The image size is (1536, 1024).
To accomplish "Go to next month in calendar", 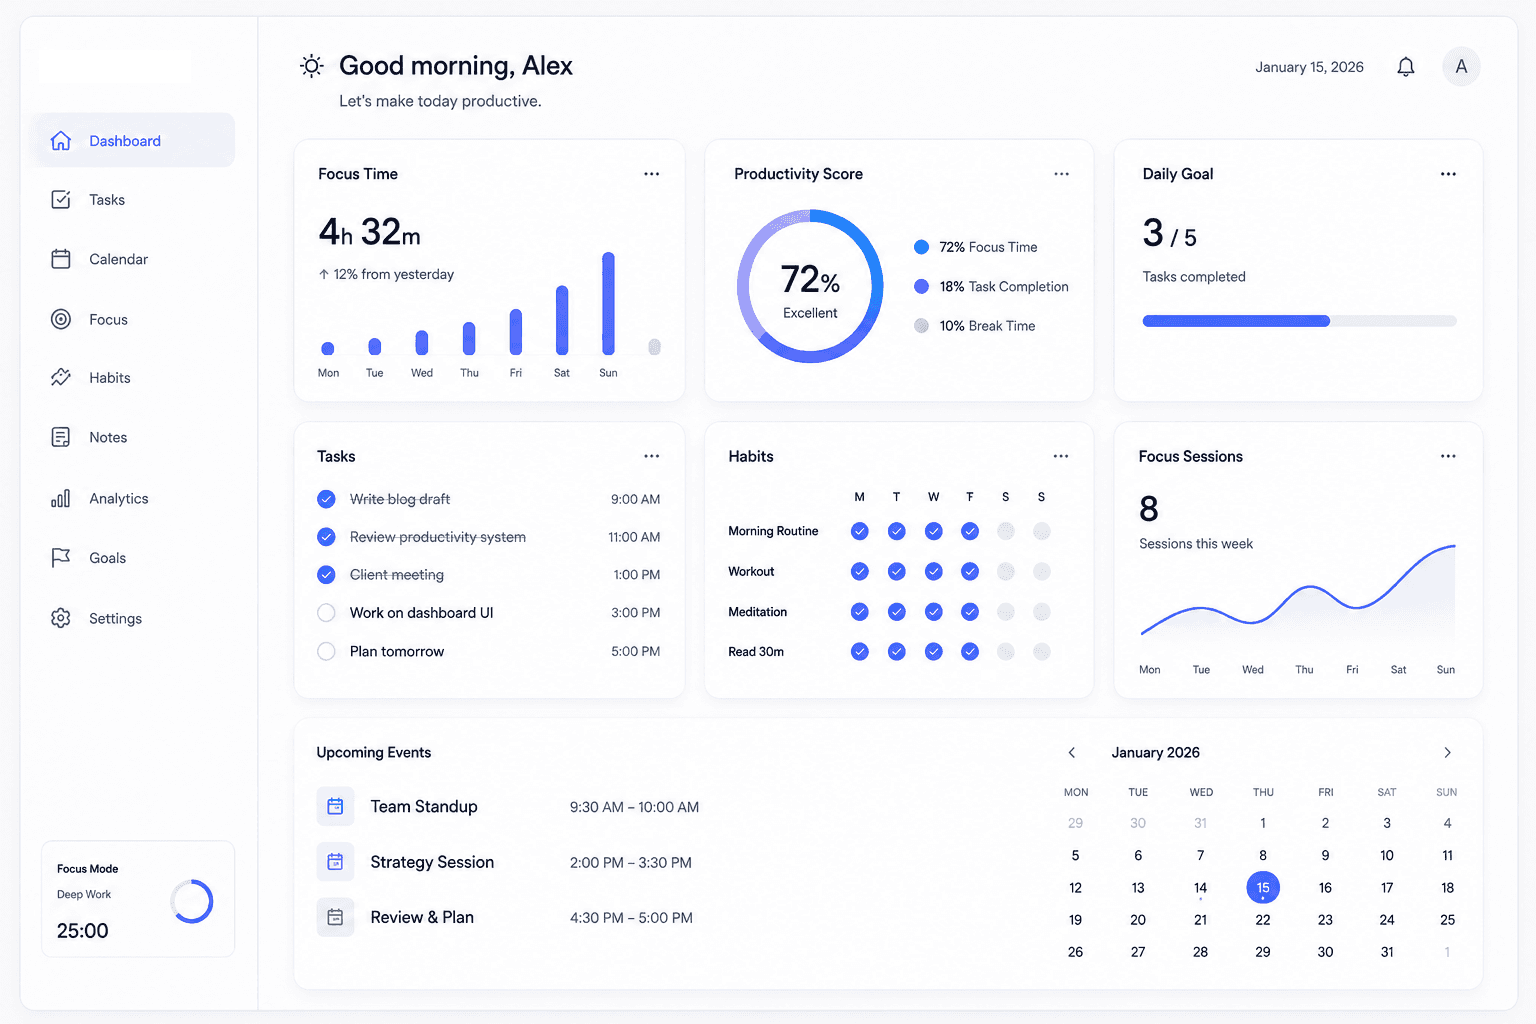I will (1447, 752).
